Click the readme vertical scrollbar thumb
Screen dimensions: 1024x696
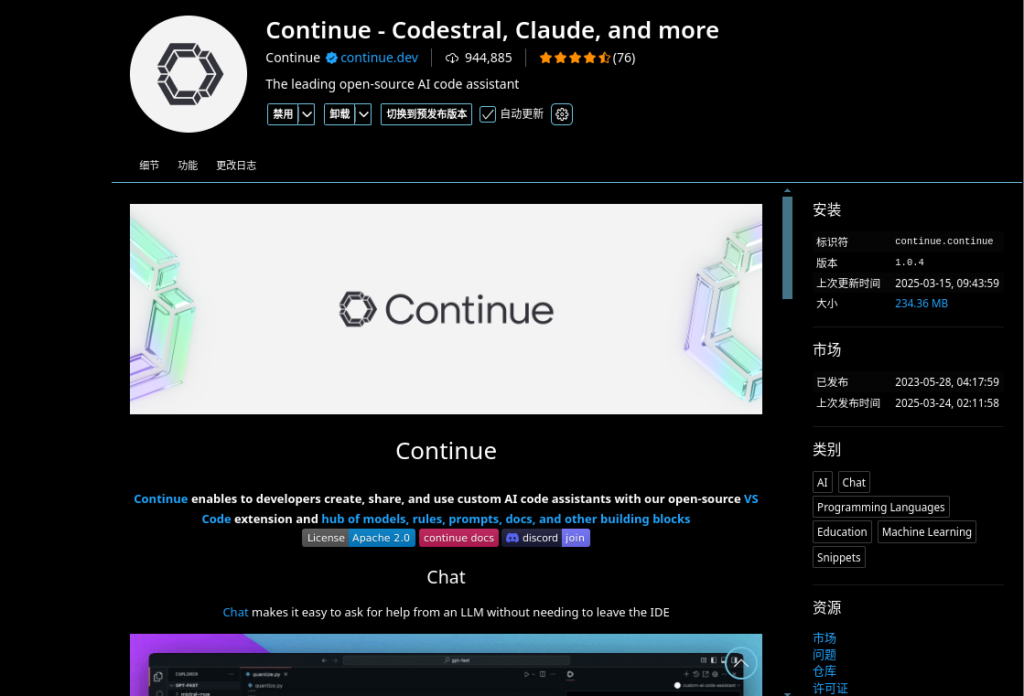[787, 247]
